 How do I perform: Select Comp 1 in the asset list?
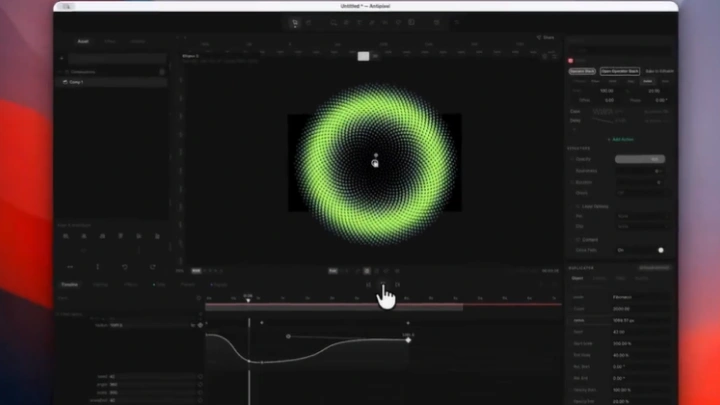[76, 81]
